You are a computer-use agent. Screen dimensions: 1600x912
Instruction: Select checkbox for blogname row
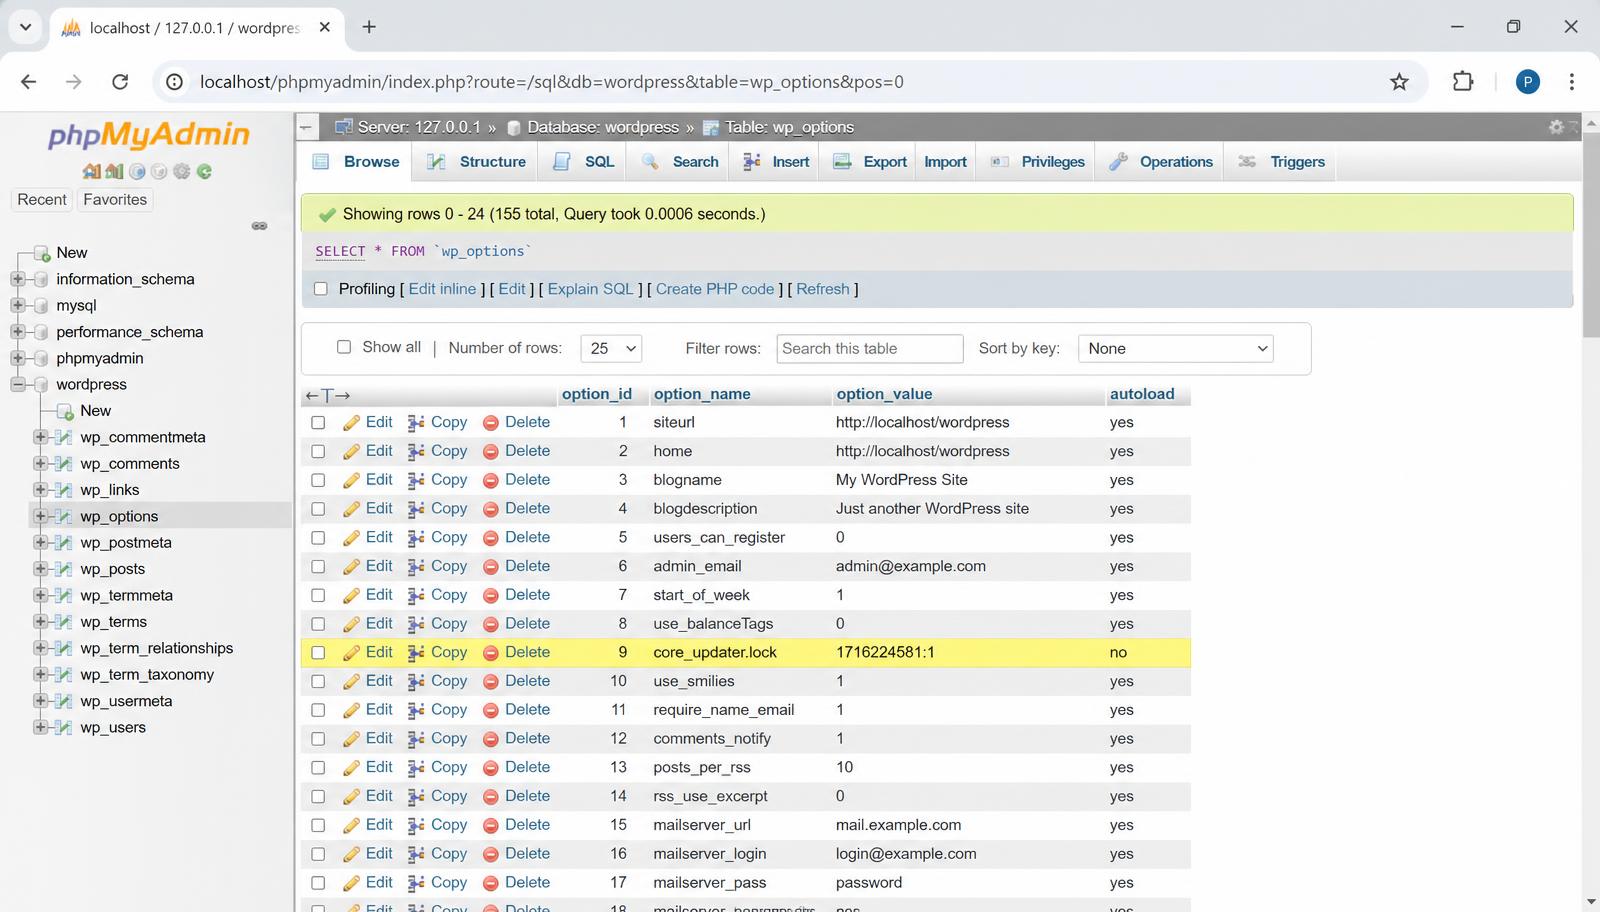pyautogui.click(x=318, y=481)
